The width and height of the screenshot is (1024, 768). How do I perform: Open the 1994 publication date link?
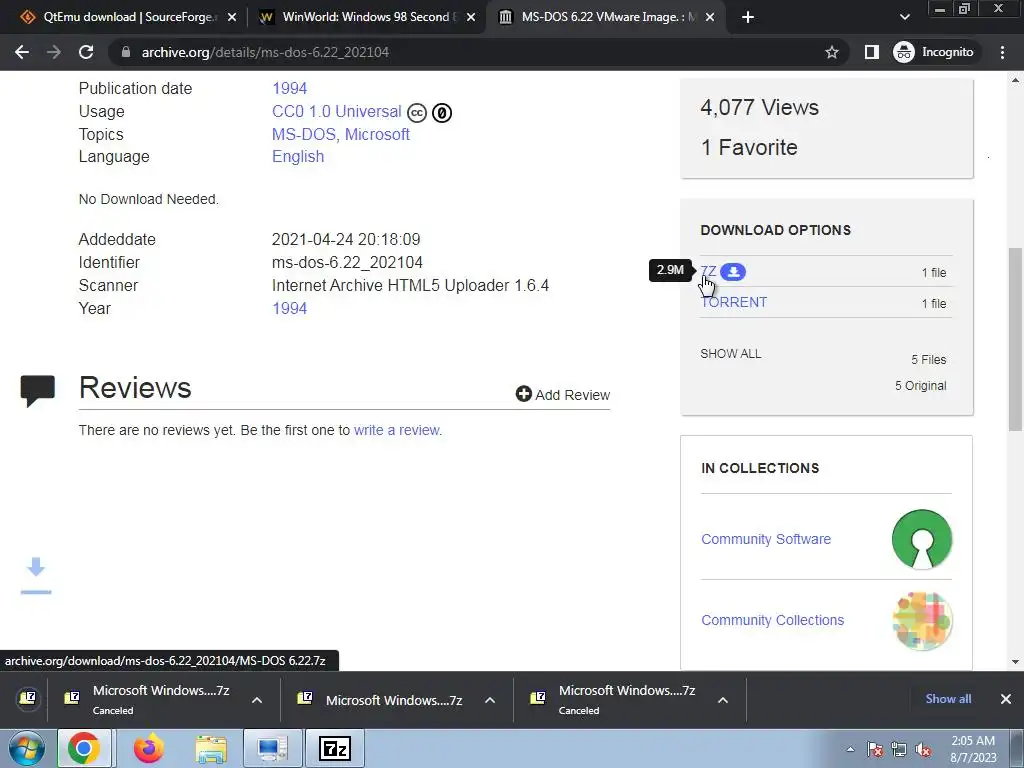pos(289,88)
